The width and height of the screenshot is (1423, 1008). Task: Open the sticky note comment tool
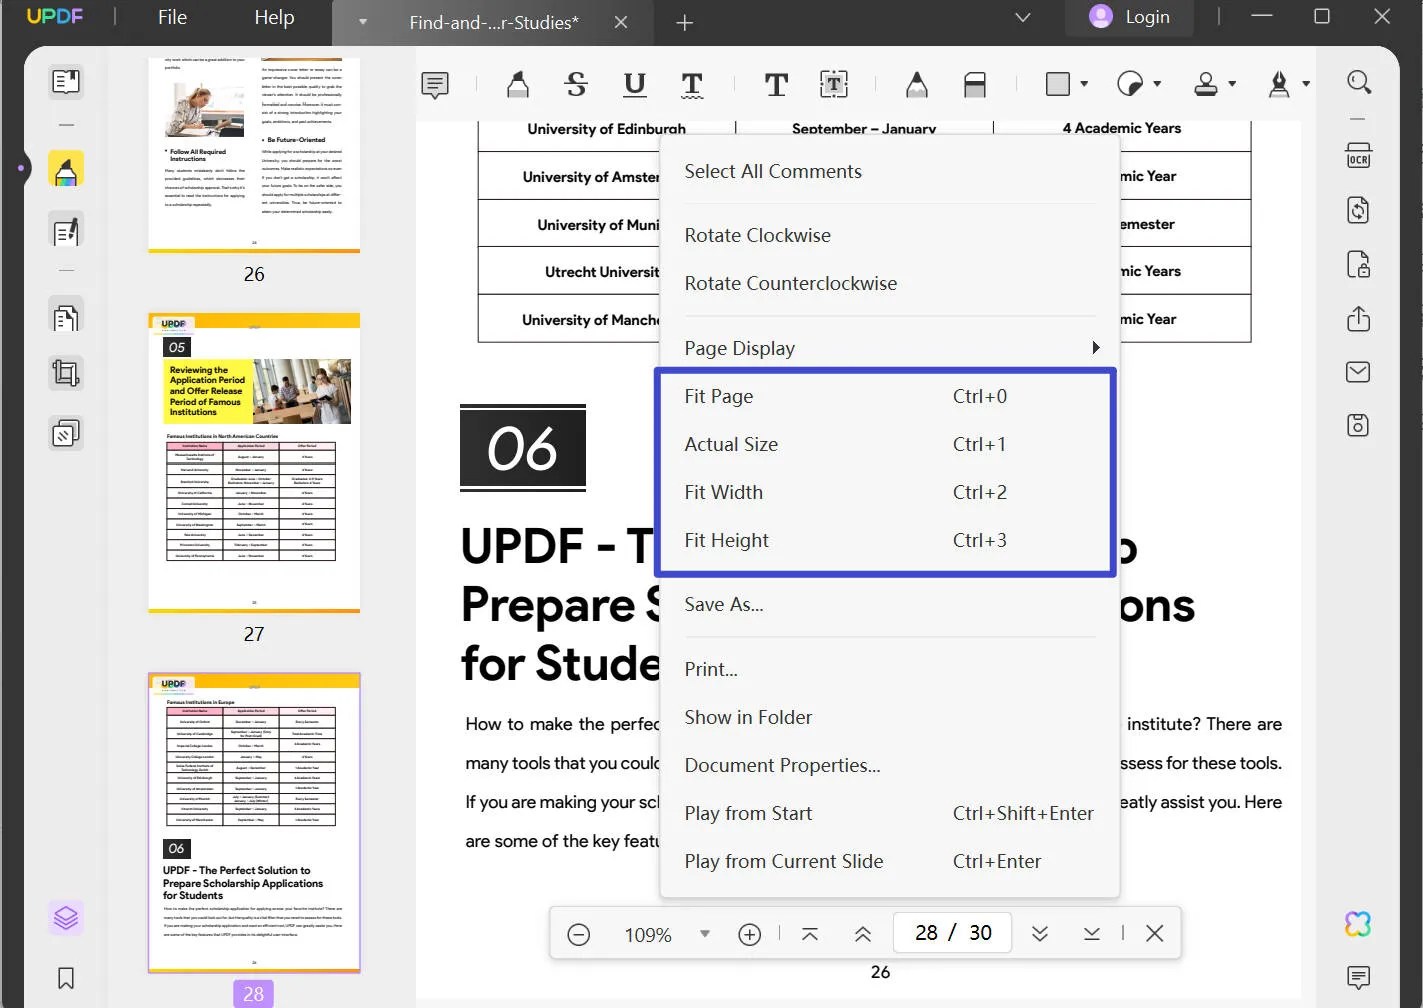(434, 84)
